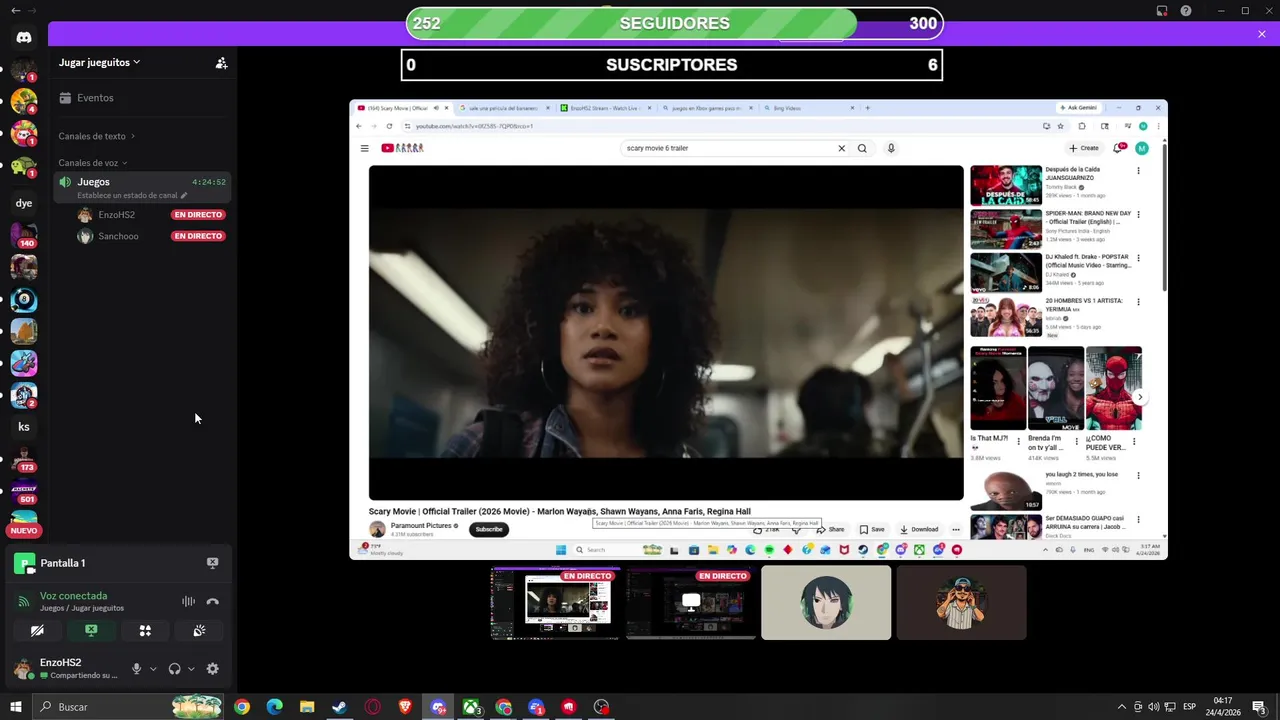Click the Discord taskbar icon

click(x=438, y=707)
